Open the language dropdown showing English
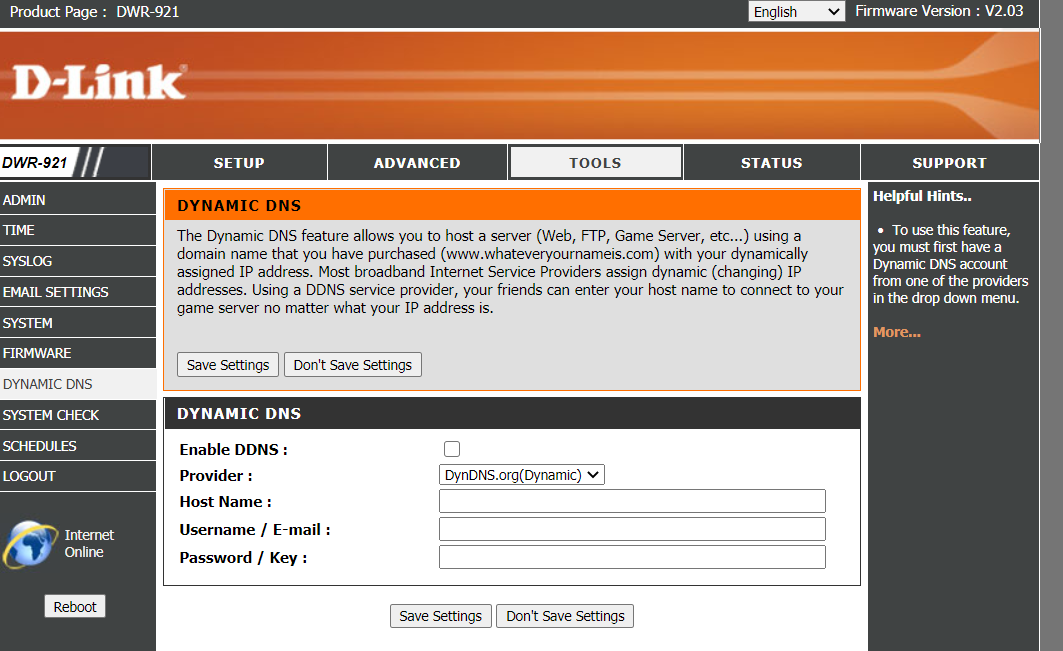 (796, 12)
